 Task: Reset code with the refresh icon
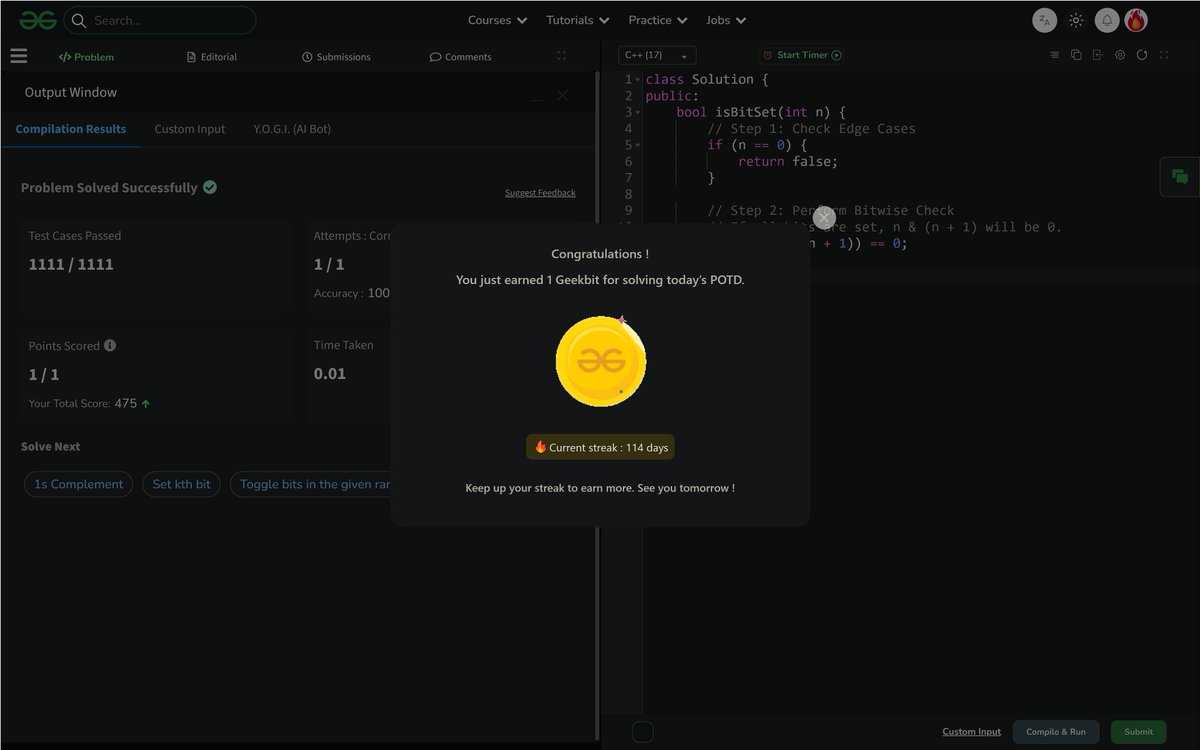[x=1141, y=55]
